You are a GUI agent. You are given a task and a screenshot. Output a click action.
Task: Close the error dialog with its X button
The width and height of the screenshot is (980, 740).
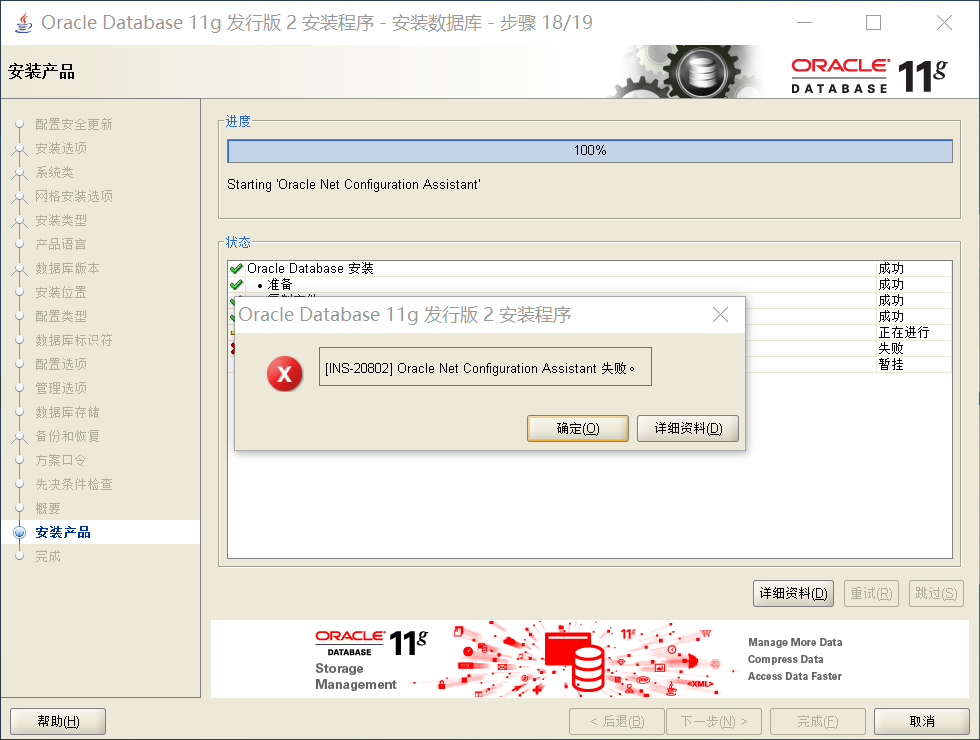coord(721,314)
